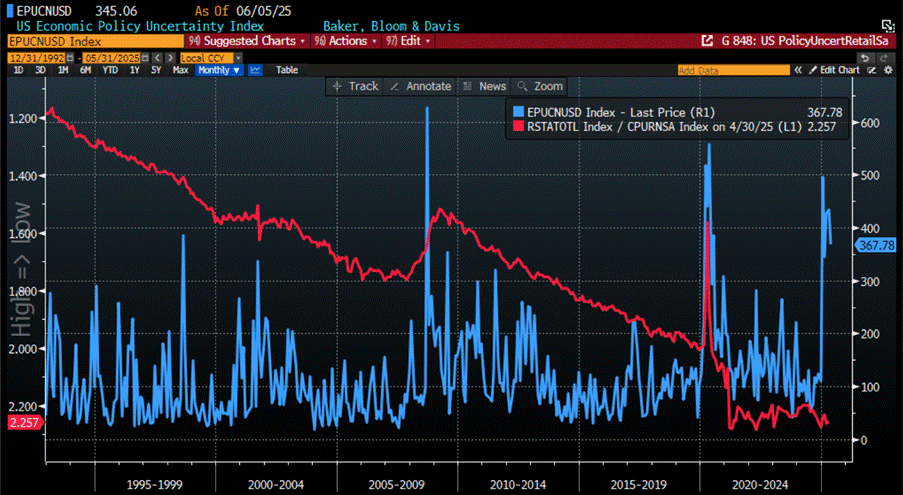Click G 848: US PolicyUncertRetailSa chart title
This screenshot has width=903, height=495.
[x=805, y=41]
